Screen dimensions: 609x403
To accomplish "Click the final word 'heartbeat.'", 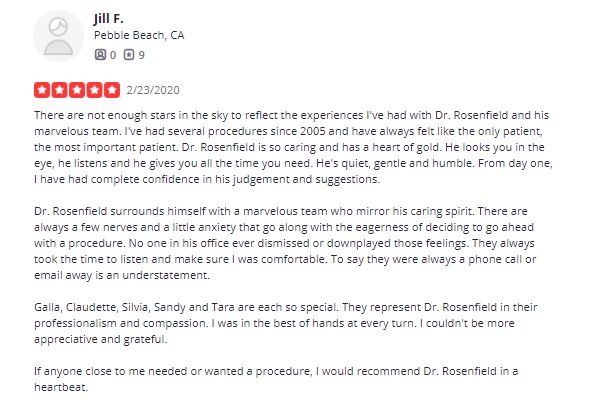I will pos(61,387).
